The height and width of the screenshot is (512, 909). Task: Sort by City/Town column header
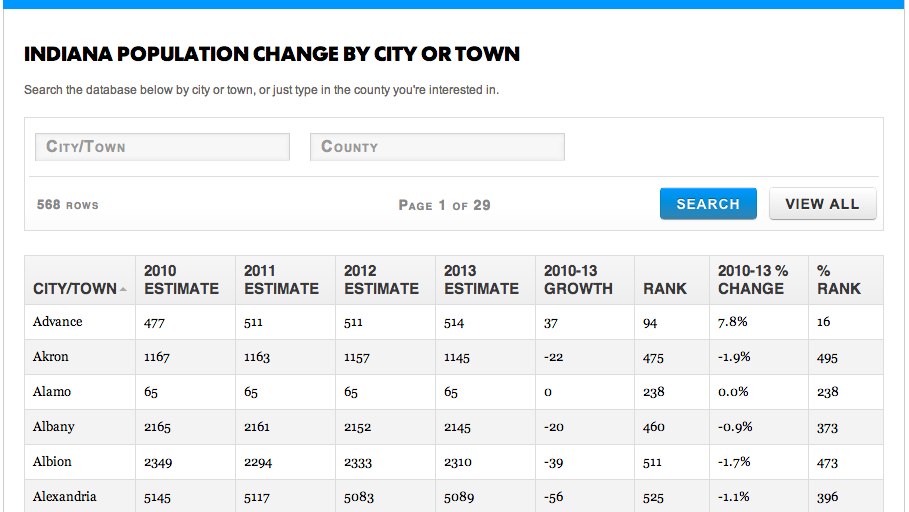(80, 280)
